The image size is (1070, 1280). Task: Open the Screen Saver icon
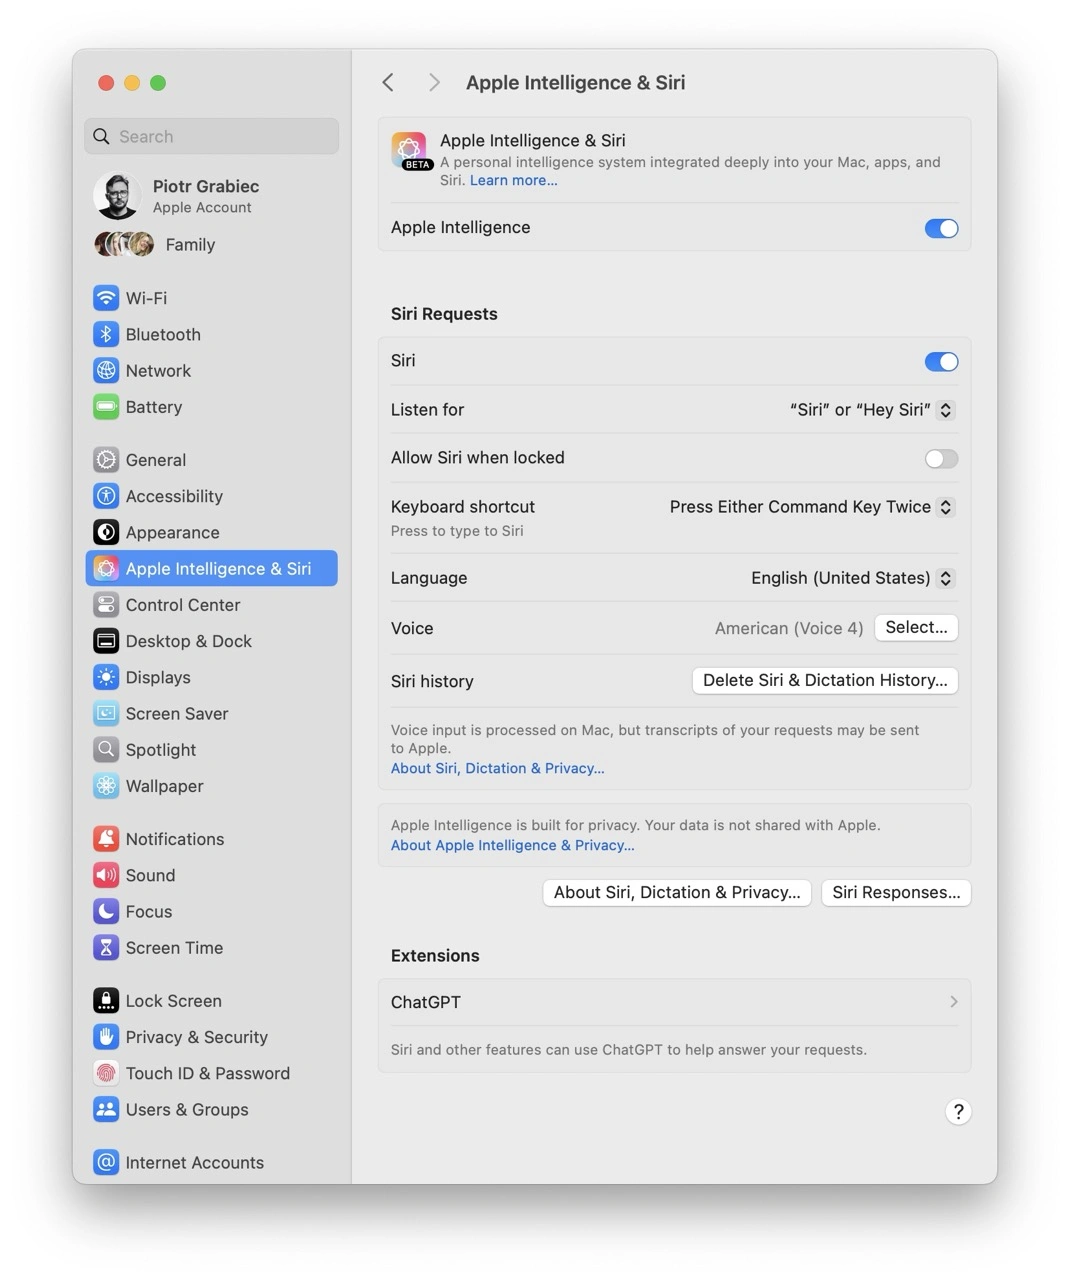[106, 713]
